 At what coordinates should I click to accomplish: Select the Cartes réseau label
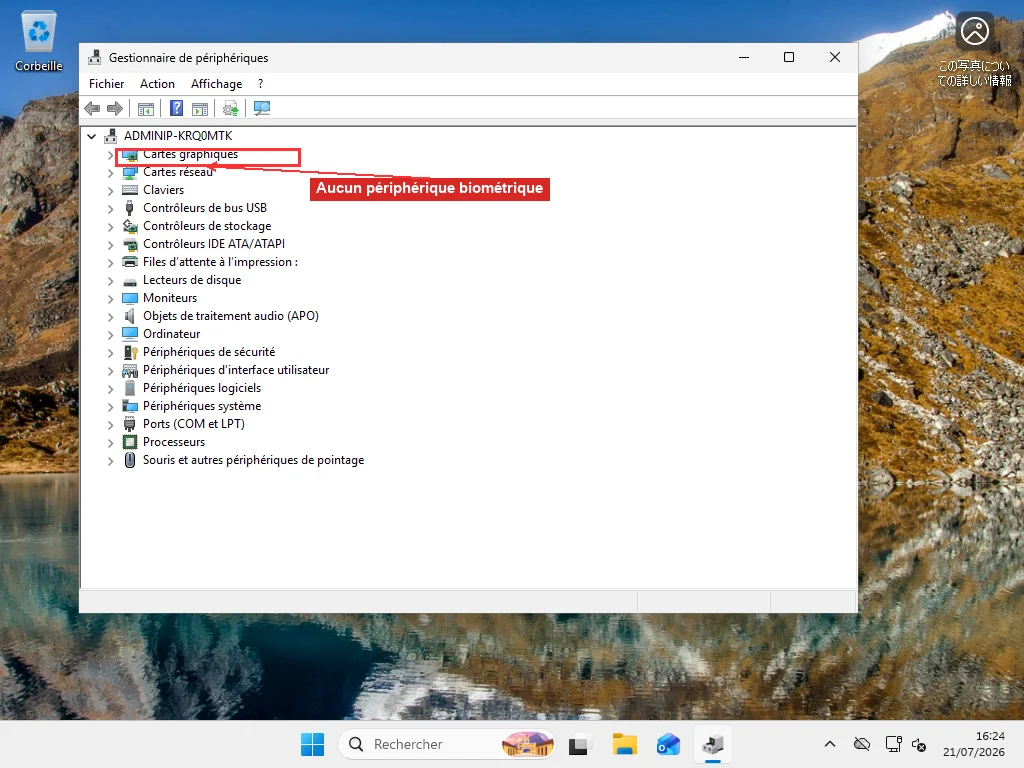(178, 172)
